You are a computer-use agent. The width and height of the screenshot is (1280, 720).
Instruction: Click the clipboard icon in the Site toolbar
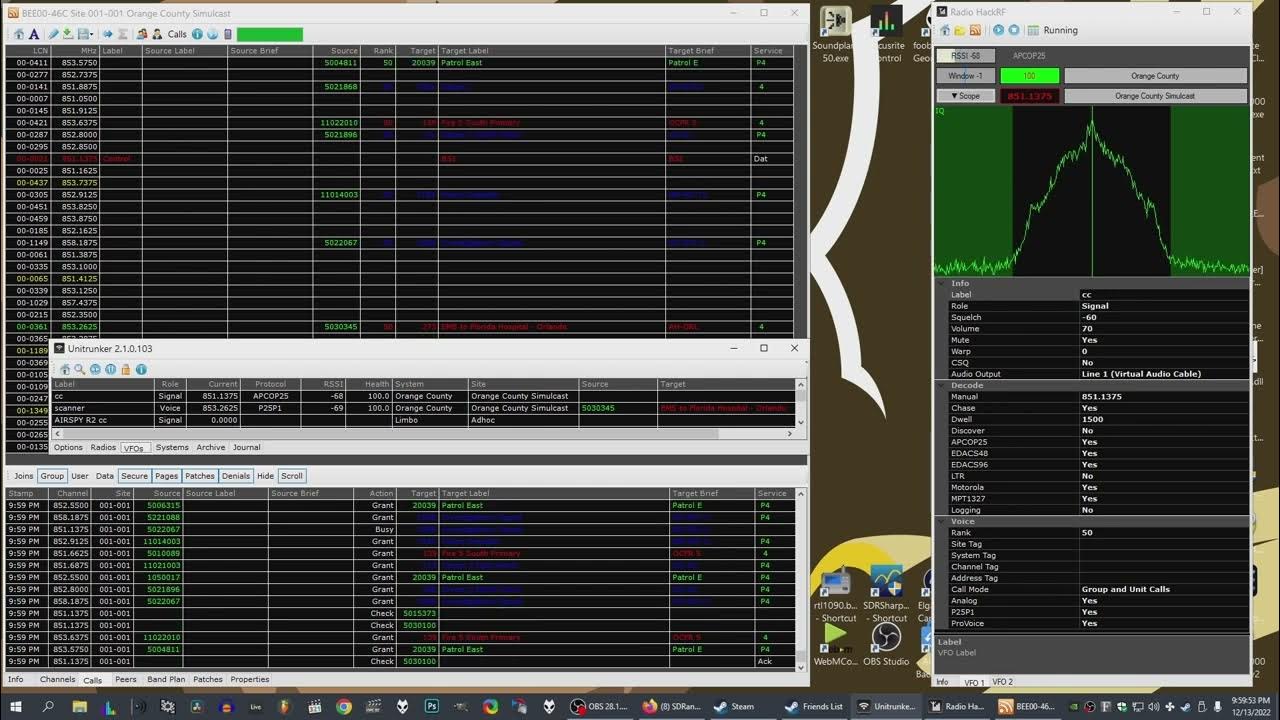click(x=227, y=34)
